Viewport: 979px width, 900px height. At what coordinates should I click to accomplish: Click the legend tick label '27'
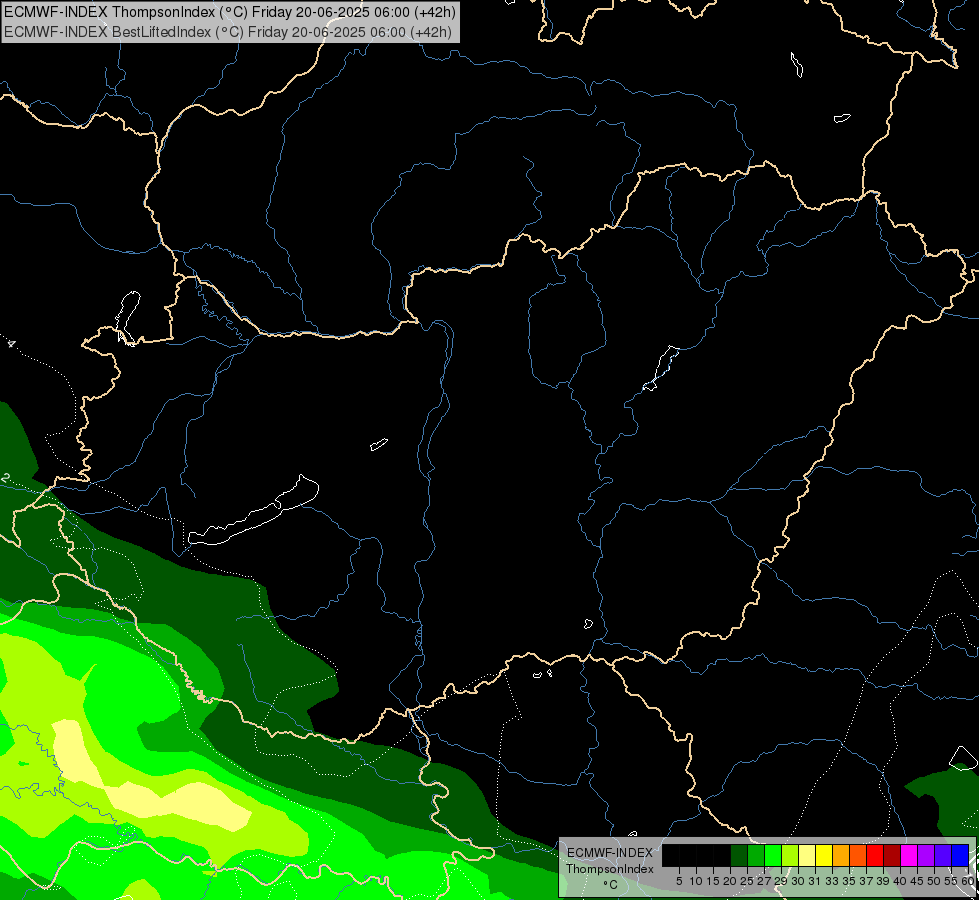pos(764,881)
